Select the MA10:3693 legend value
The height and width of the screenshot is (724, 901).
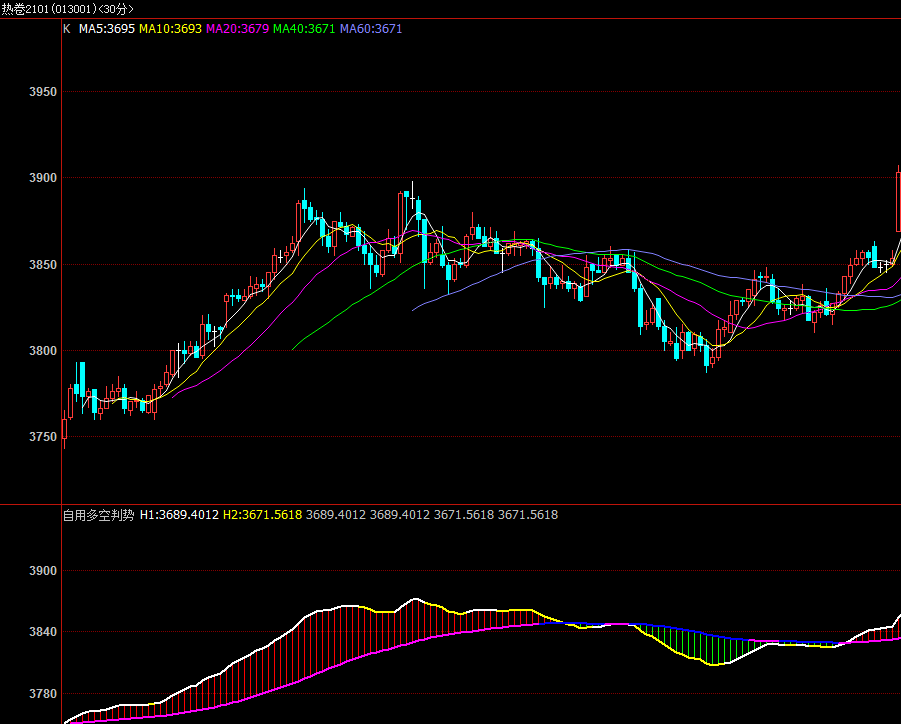[171, 29]
